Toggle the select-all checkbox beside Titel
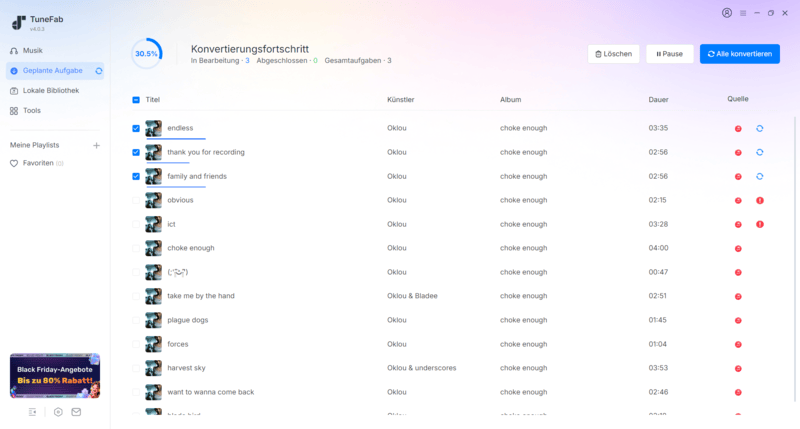This screenshot has height=429, width=800. pos(136,100)
